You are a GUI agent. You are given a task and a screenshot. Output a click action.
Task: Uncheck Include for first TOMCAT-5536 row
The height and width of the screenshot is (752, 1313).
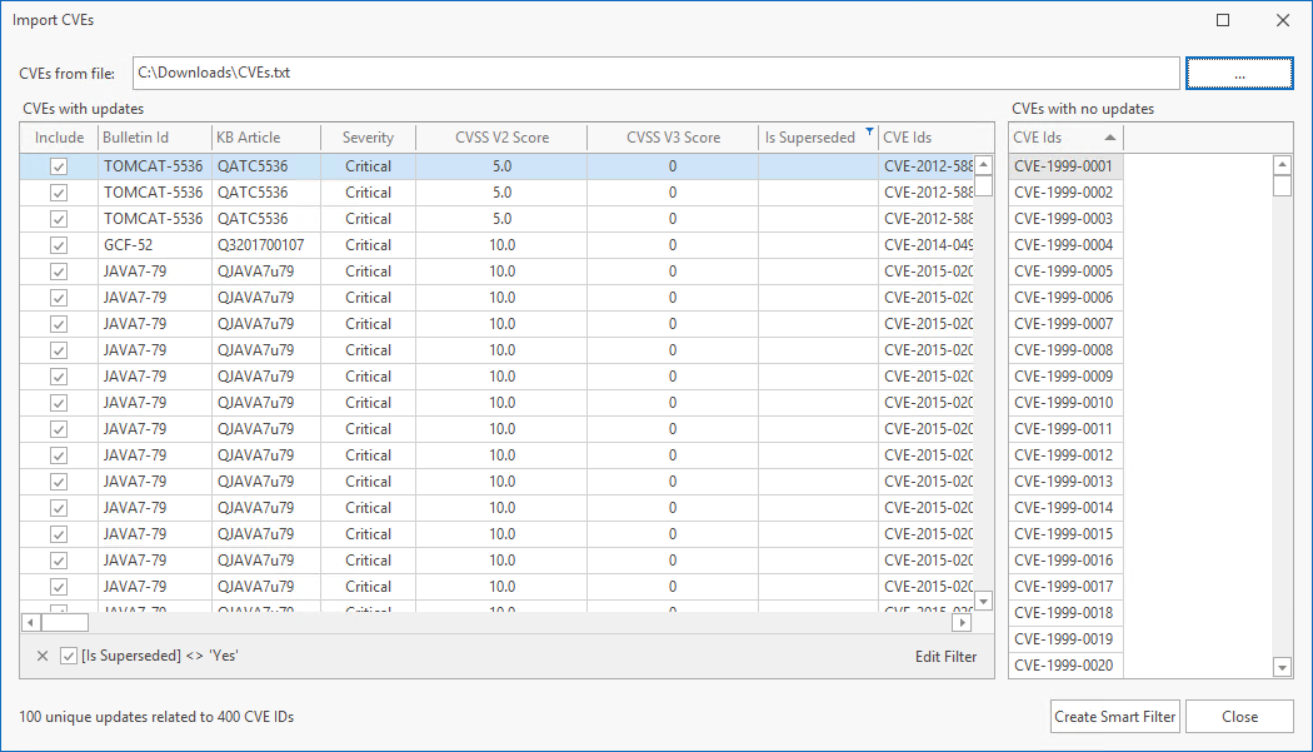59,167
